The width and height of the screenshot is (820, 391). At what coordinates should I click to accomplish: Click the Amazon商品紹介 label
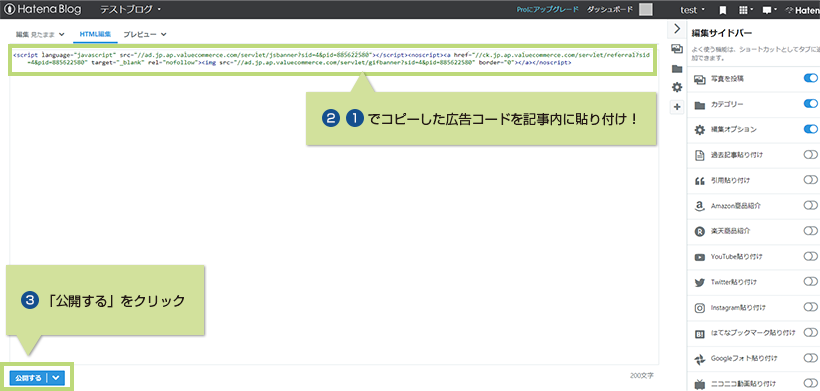click(736, 205)
